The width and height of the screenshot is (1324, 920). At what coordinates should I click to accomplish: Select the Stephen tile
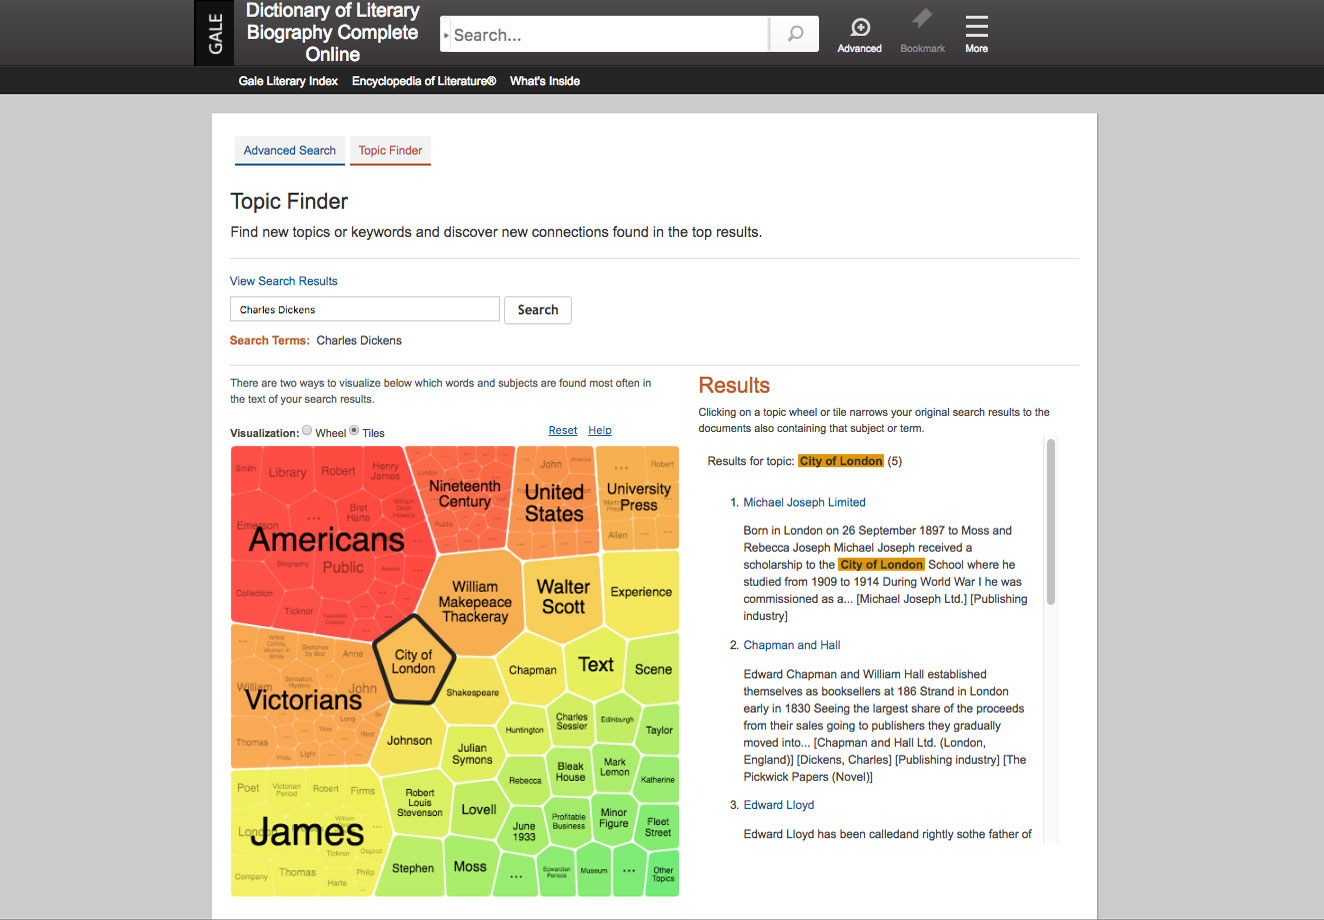pos(413,868)
